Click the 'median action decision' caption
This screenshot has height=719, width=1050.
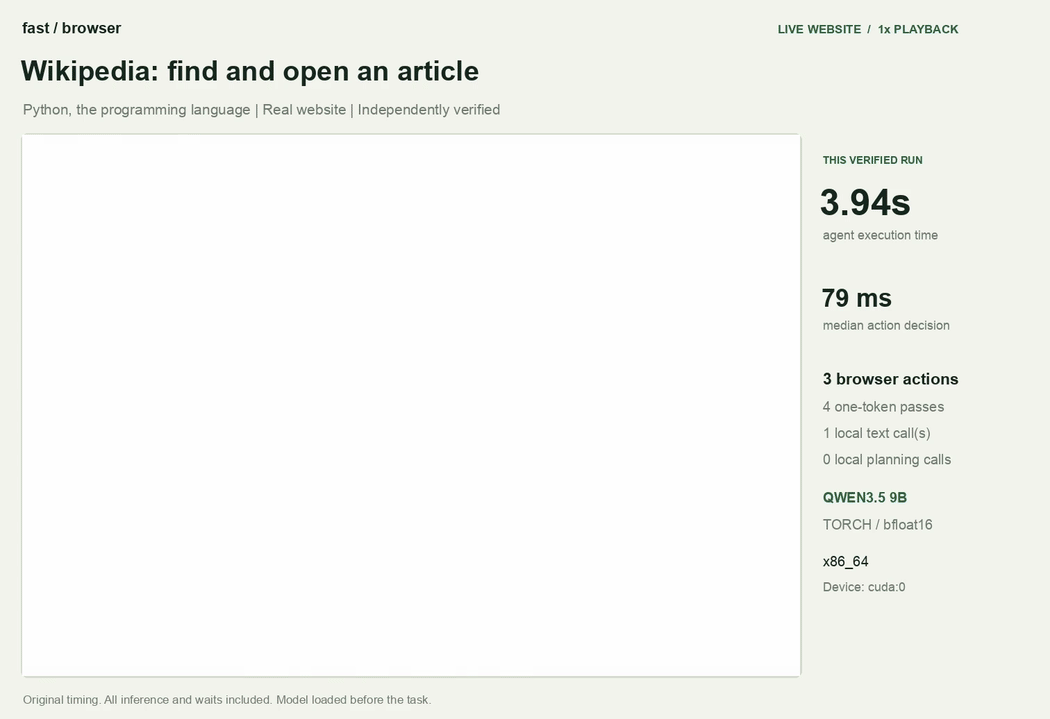(886, 325)
